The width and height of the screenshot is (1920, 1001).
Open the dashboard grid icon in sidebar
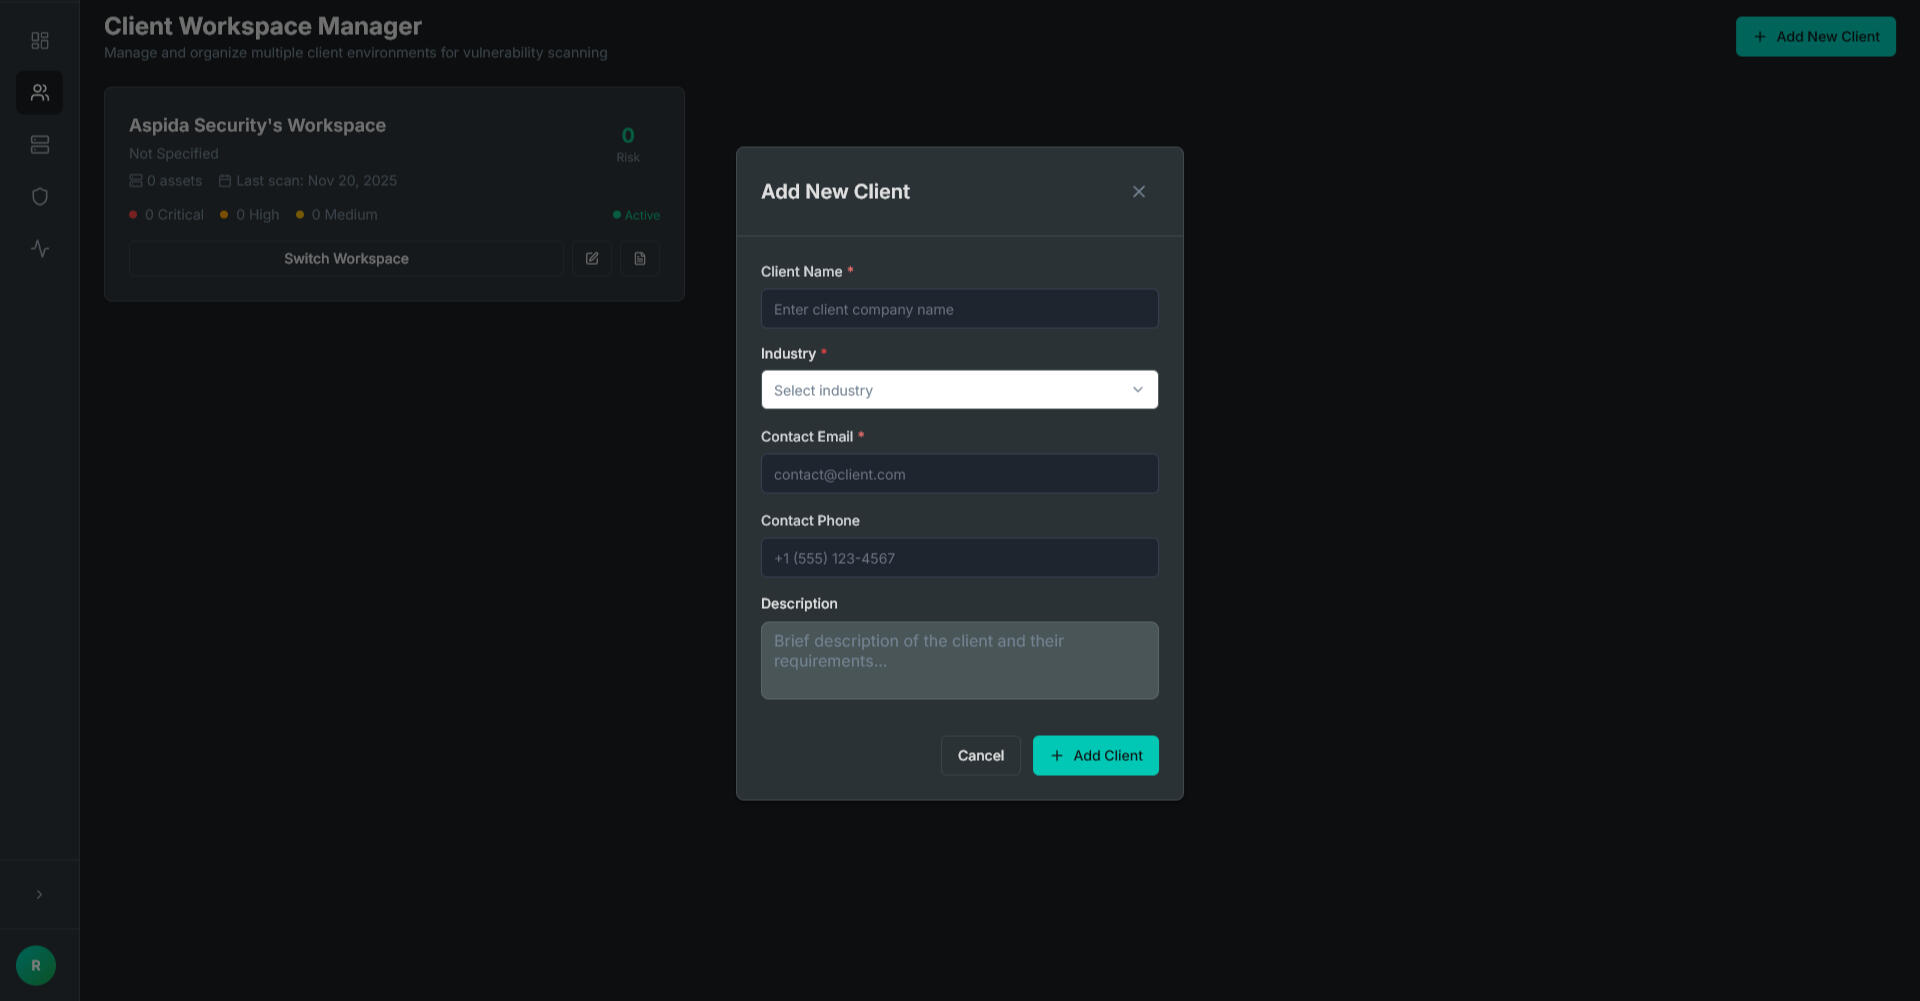(40, 41)
